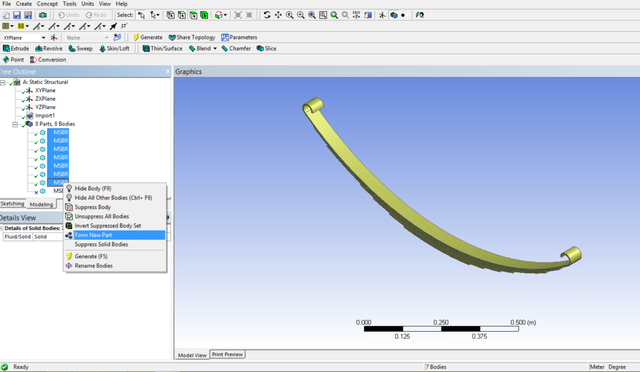Screen dimensions: 640x372
Task: Select the Sweep tool
Action: 80,48
